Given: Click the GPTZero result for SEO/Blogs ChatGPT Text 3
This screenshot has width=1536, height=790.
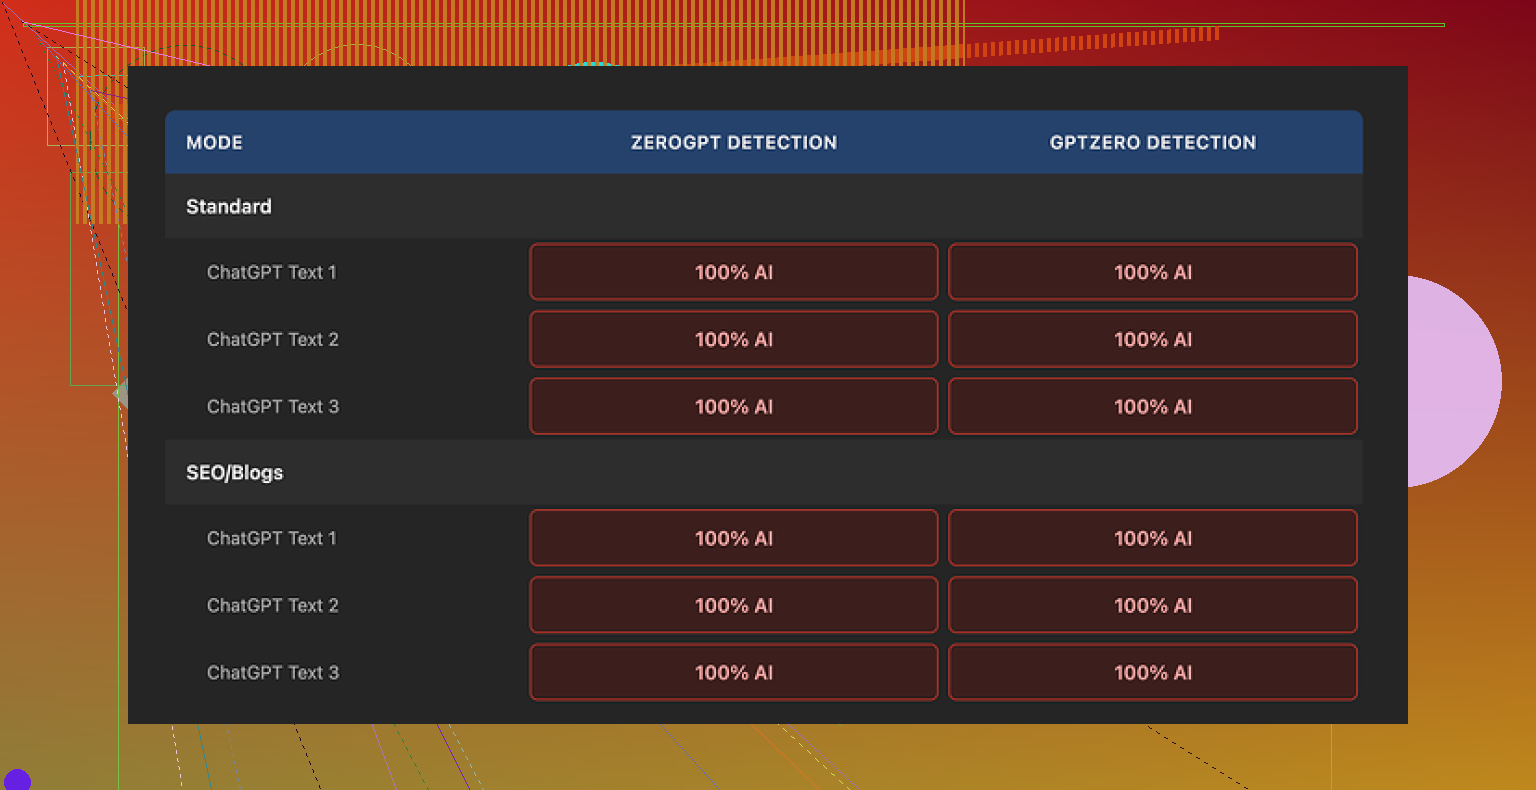Looking at the screenshot, I should click(1152, 672).
